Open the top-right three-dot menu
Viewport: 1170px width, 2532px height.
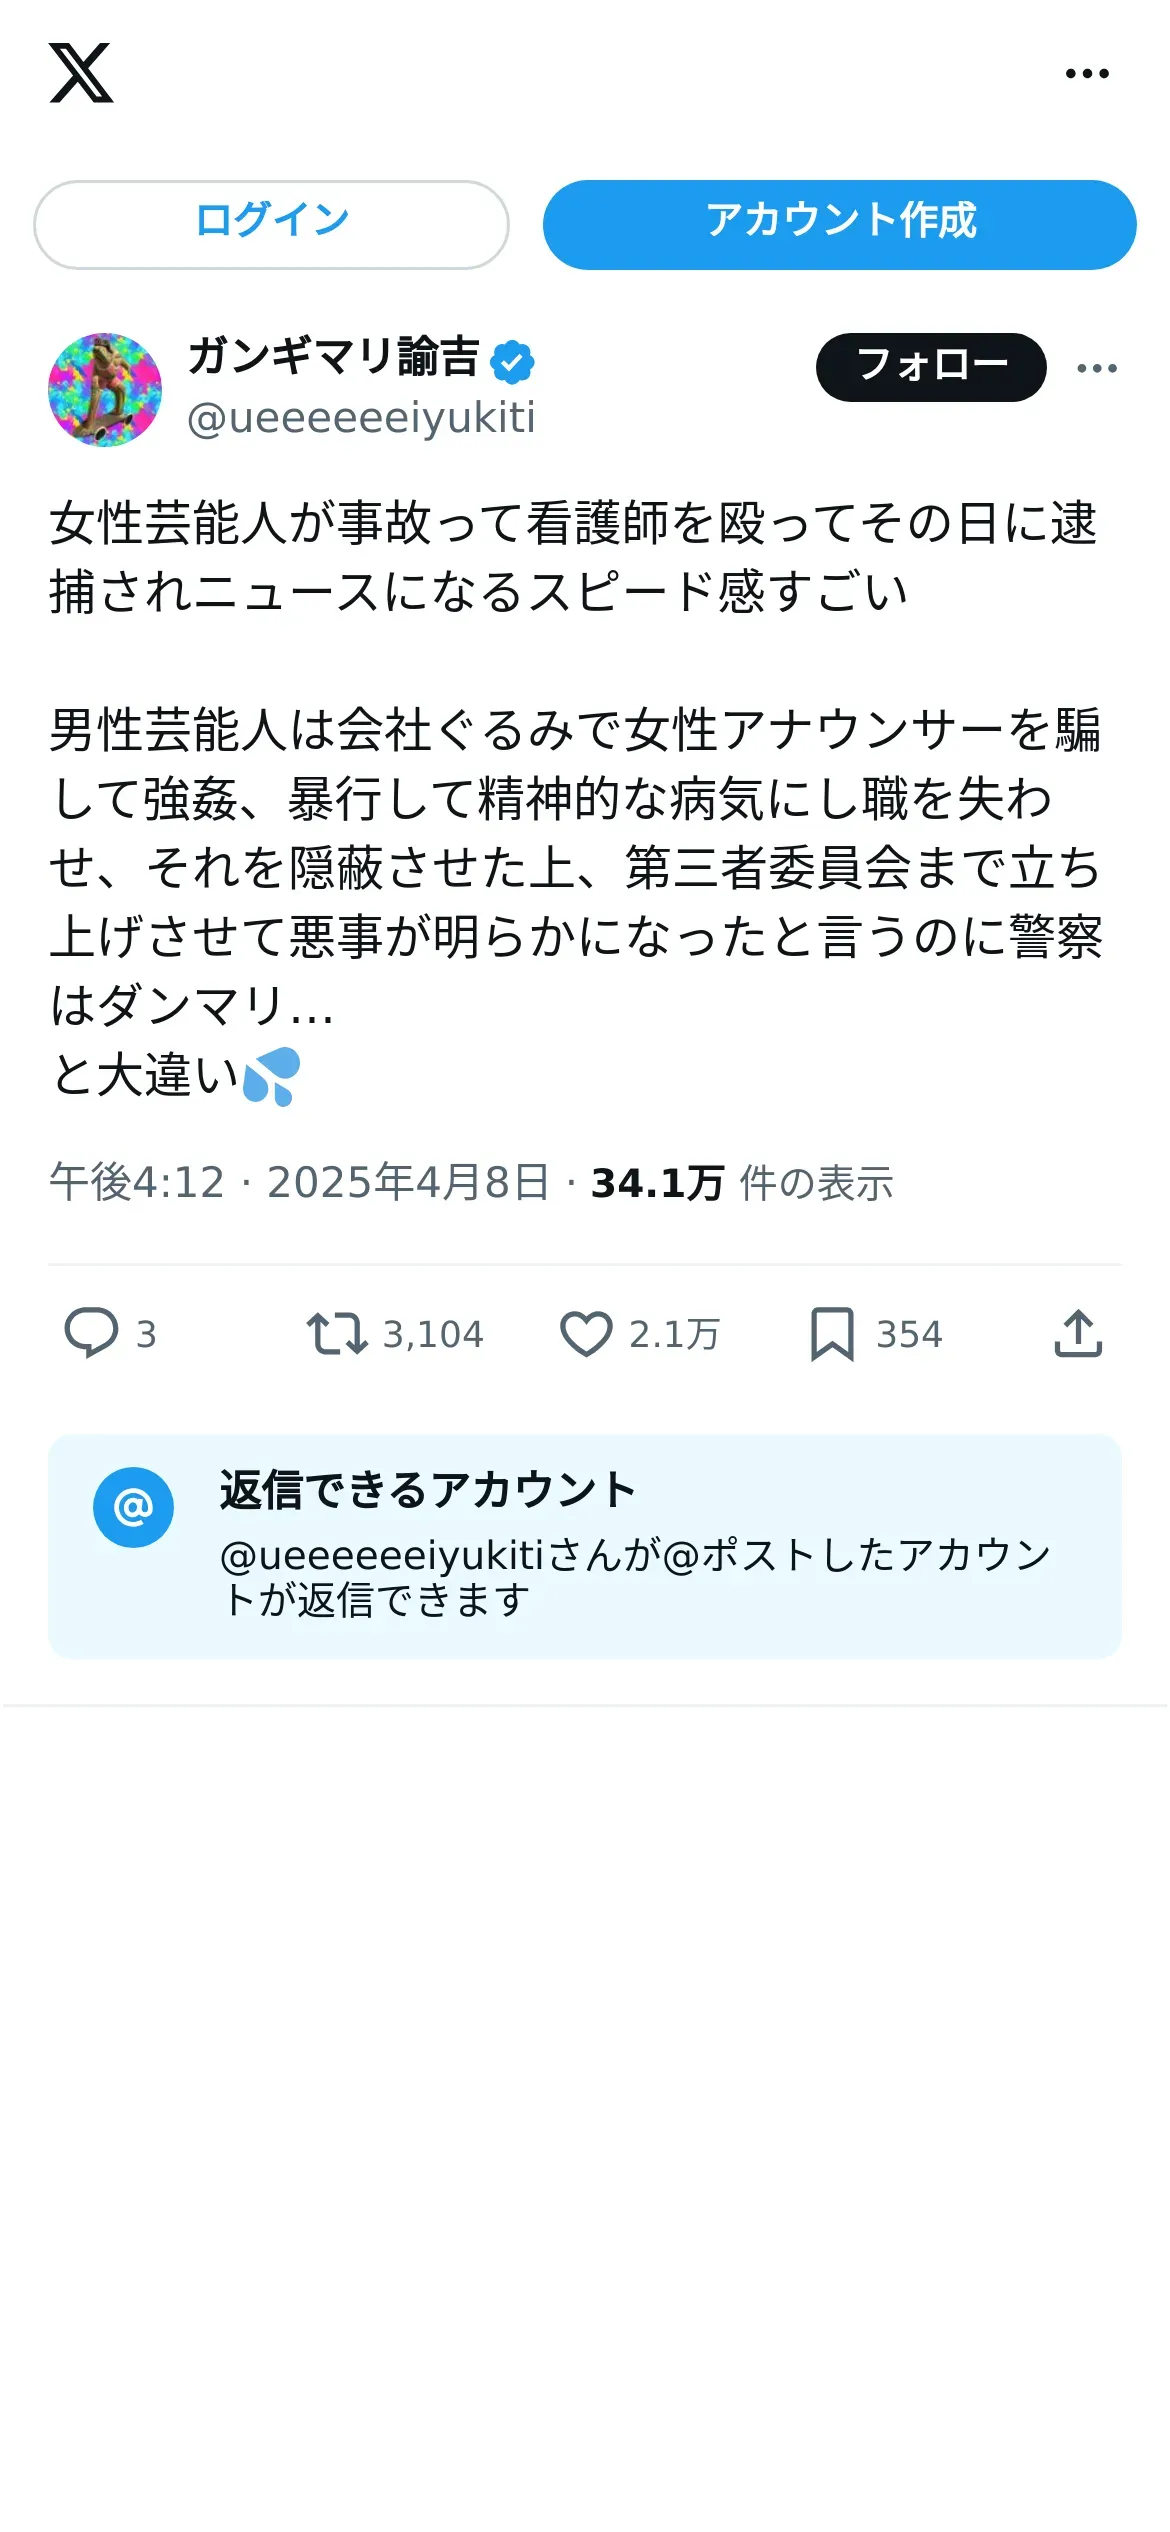click(1087, 73)
